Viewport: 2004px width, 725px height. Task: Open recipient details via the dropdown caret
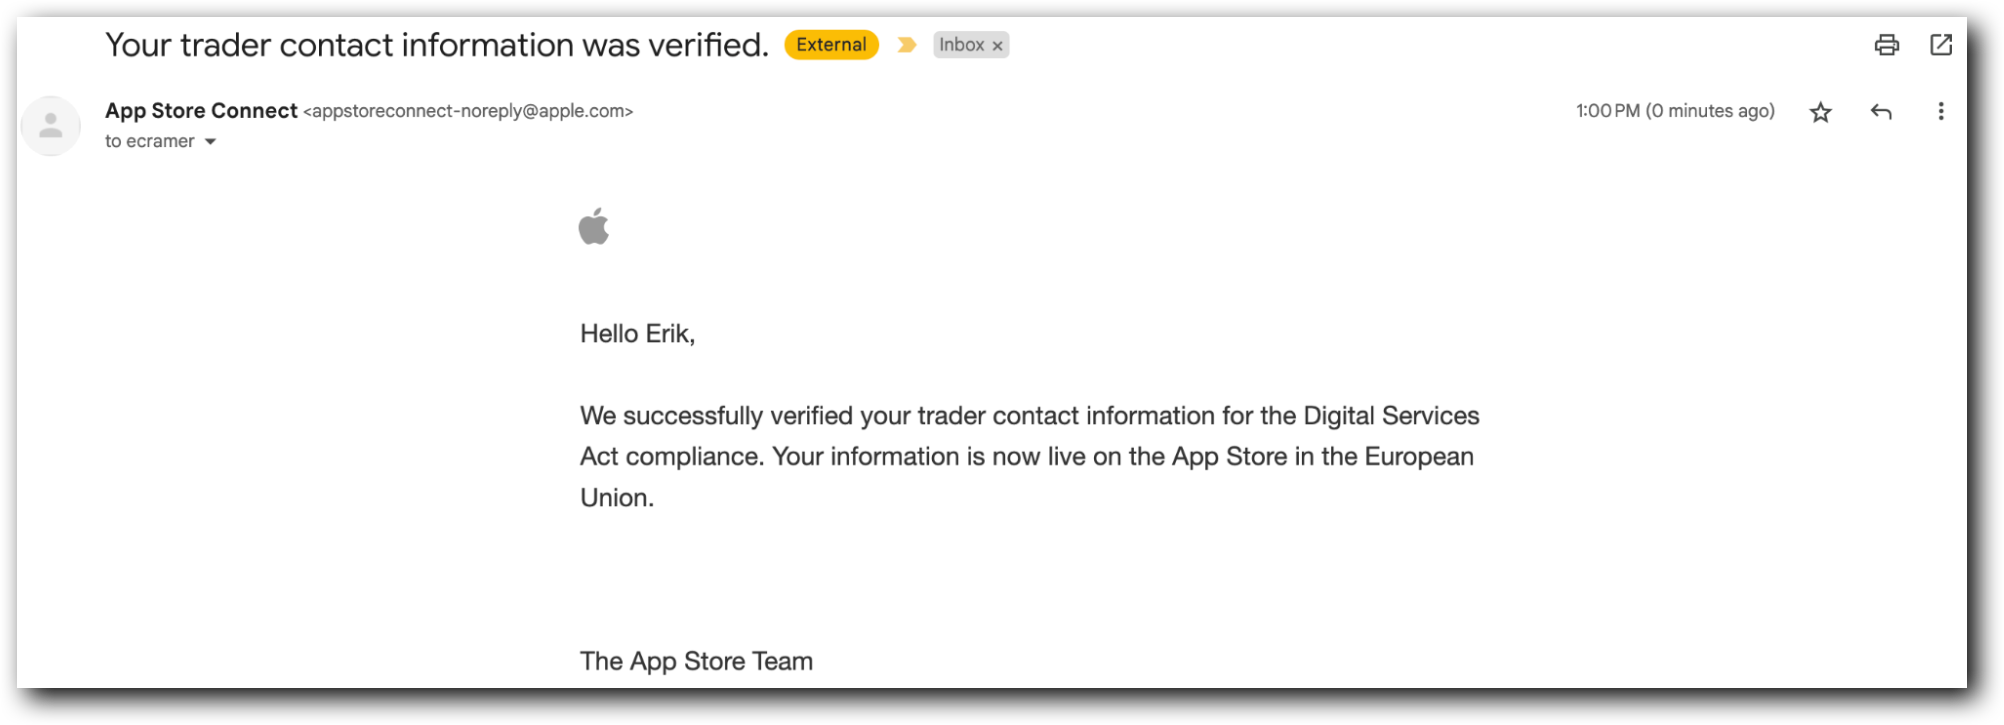[210, 142]
